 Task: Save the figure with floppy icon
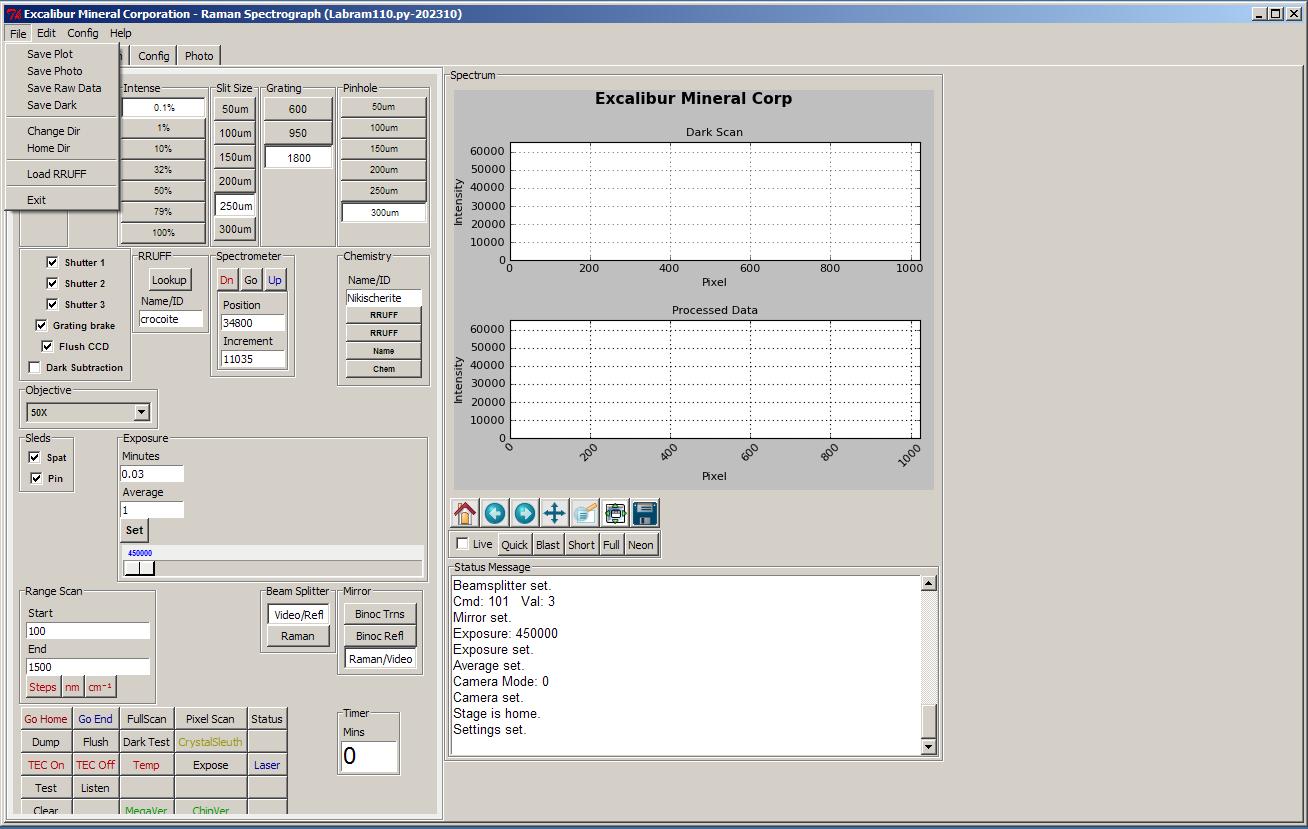[x=645, y=513]
